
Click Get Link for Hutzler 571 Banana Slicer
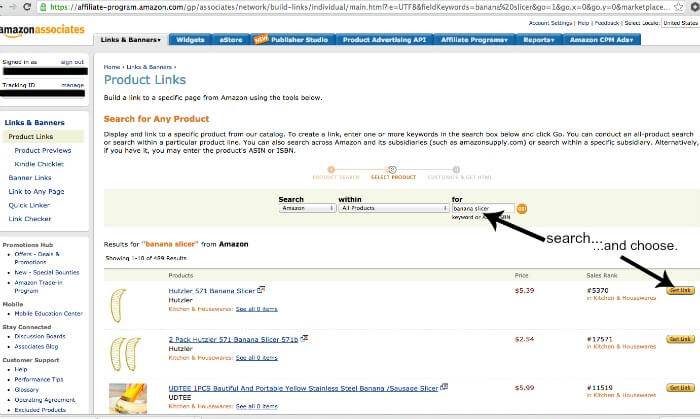coord(680,290)
